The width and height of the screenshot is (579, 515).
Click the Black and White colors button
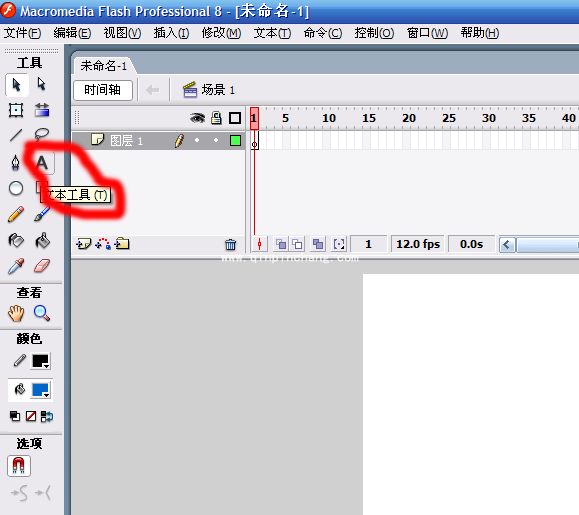(x=14, y=416)
